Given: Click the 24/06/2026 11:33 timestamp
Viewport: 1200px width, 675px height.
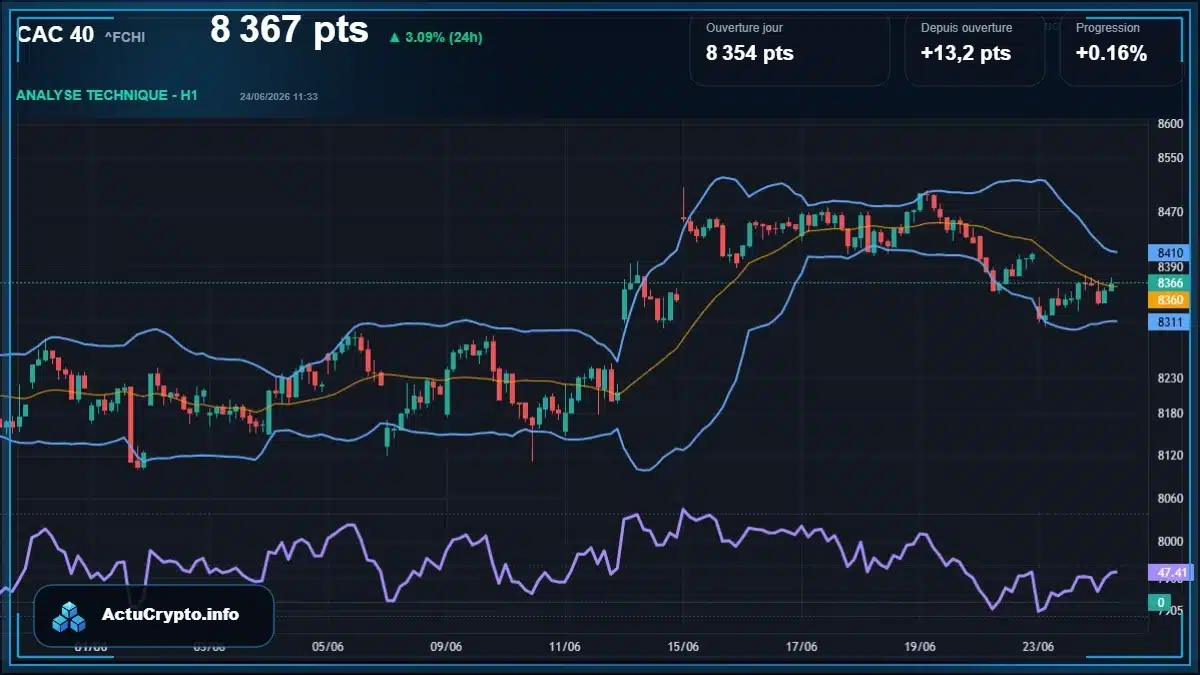Looking at the screenshot, I should (x=279, y=96).
